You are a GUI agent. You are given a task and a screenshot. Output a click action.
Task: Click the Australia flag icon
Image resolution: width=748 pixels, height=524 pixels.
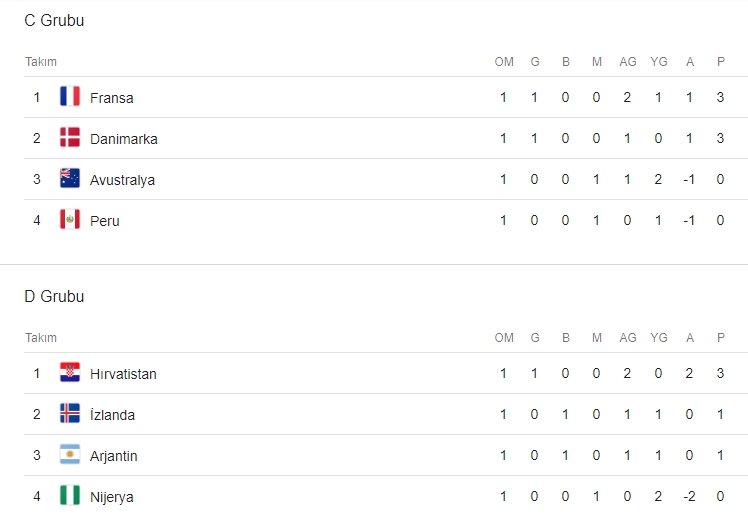[x=70, y=179]
